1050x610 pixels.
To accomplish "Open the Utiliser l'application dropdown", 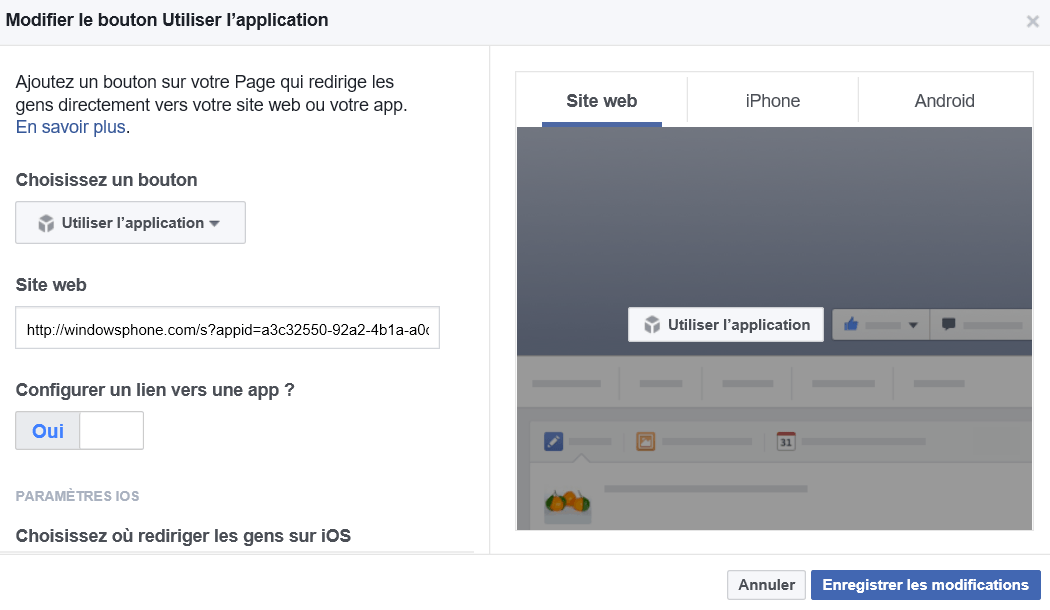I will pyautogui.click(x=131, y=222).
